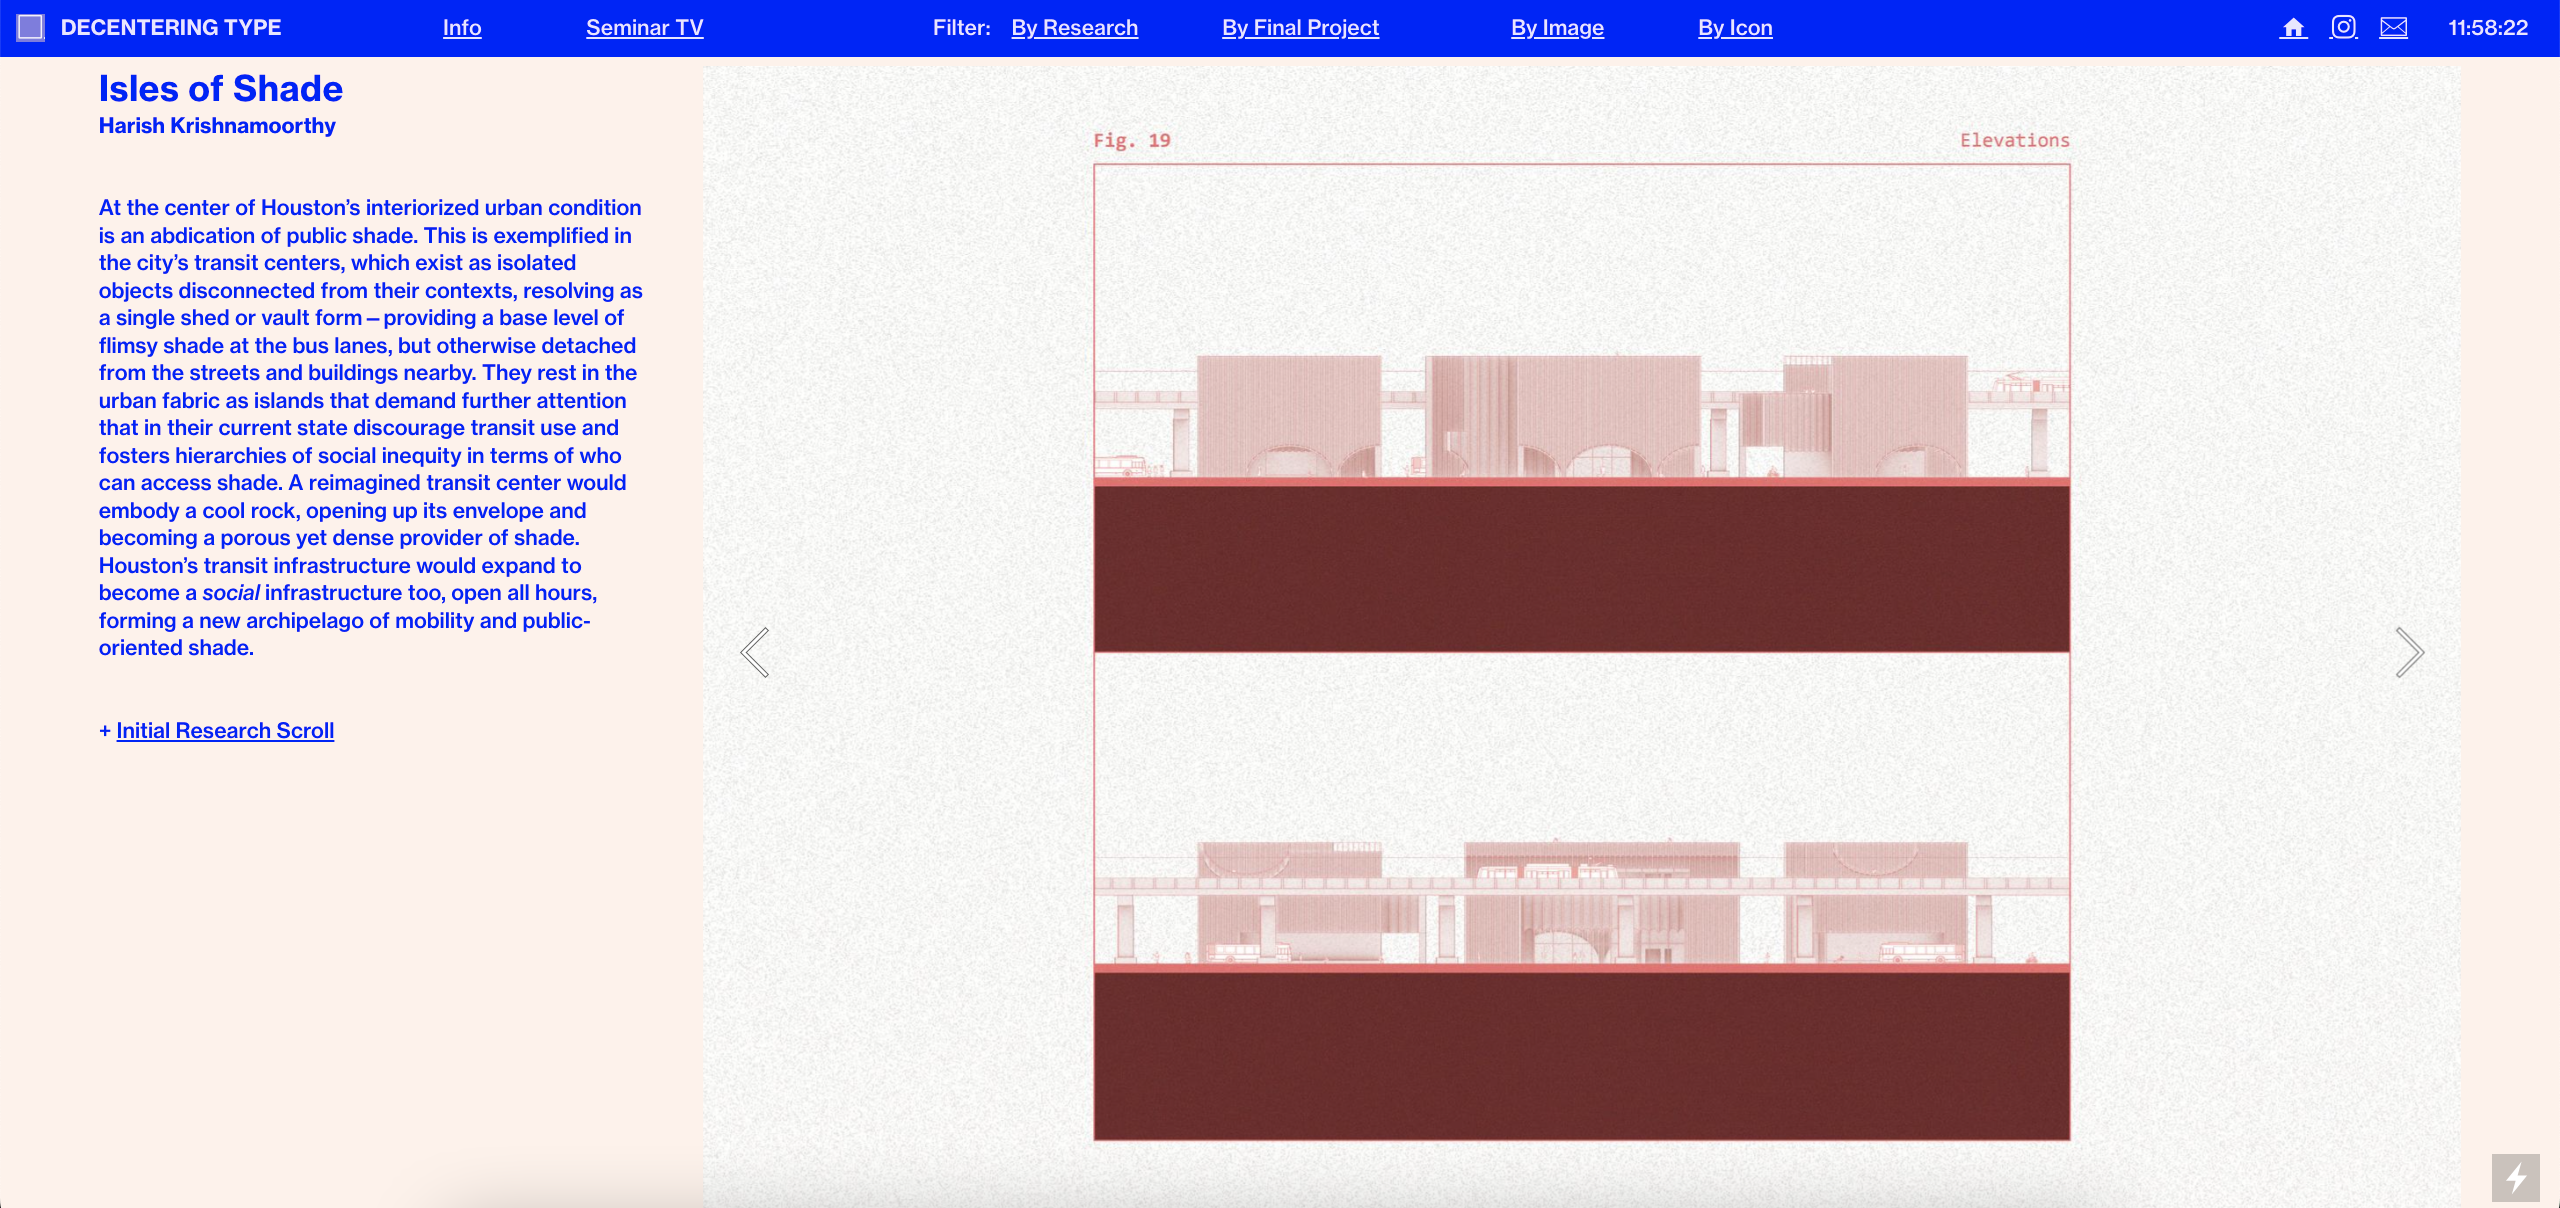Filter projects By Research
Screen dimensions: 2560x1208
point(1074,28)
